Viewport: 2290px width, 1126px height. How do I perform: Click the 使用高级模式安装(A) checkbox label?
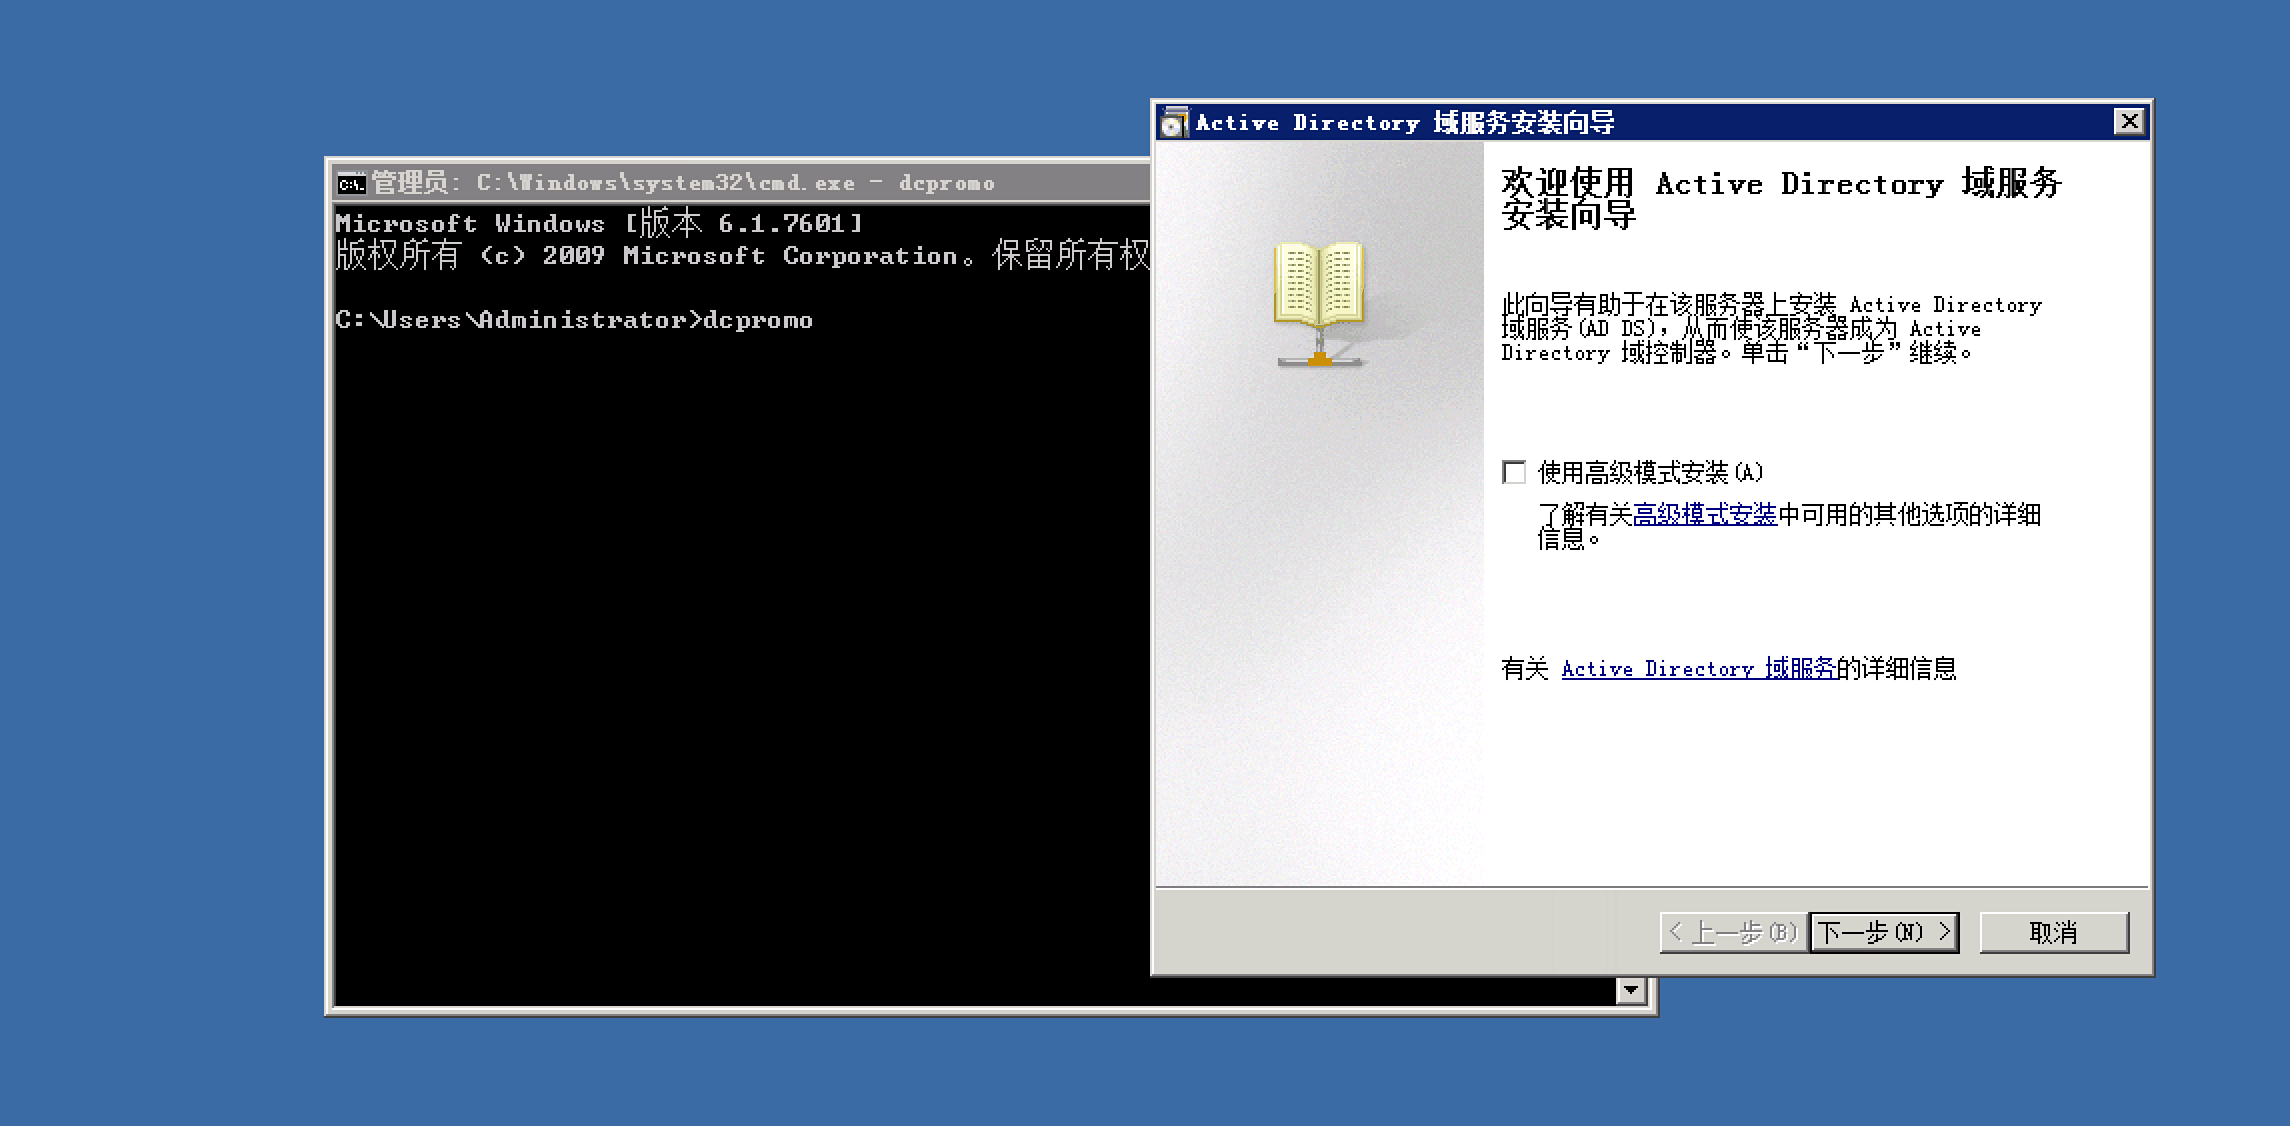[x=1650, y=472]
